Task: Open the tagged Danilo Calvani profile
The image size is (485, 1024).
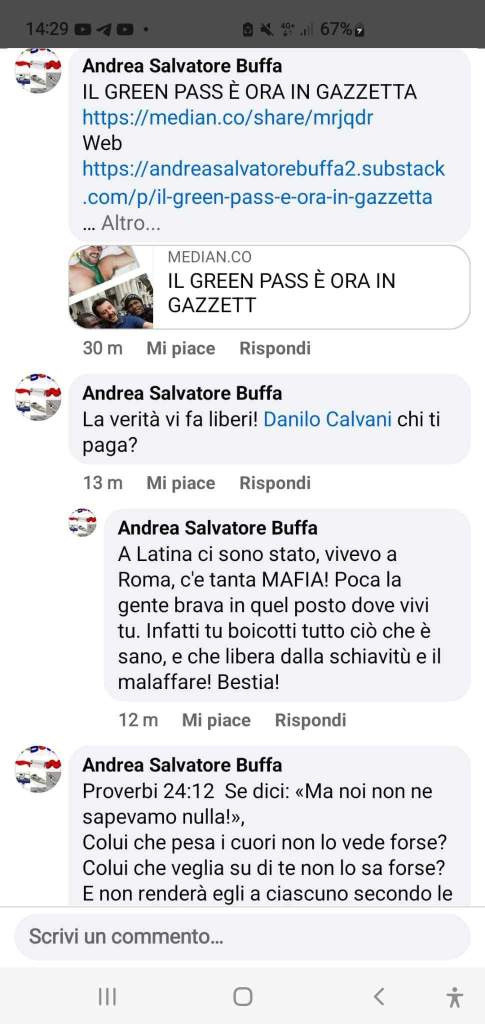Action: (327, 419)
